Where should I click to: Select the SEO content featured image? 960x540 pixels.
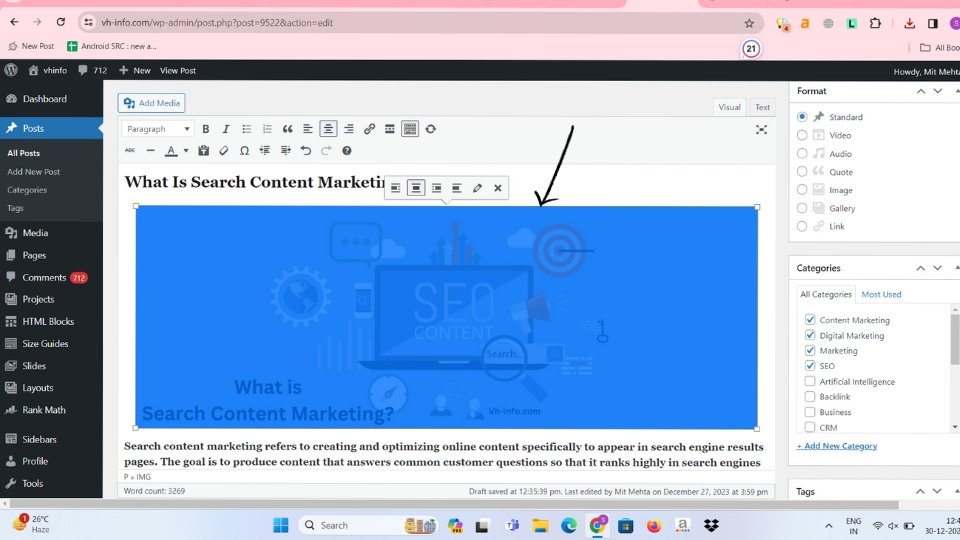[x=446, y=317]
